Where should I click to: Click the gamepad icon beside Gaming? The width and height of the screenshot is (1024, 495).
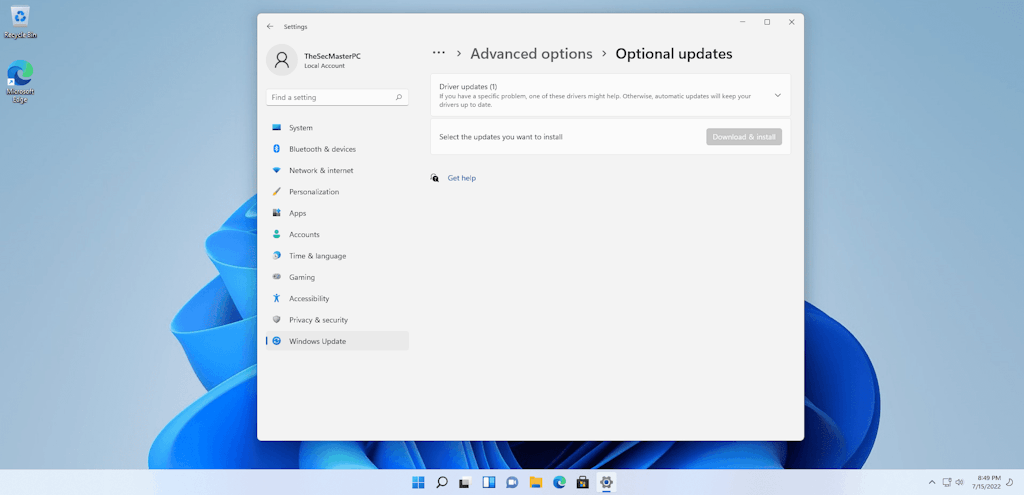point(276,277)
